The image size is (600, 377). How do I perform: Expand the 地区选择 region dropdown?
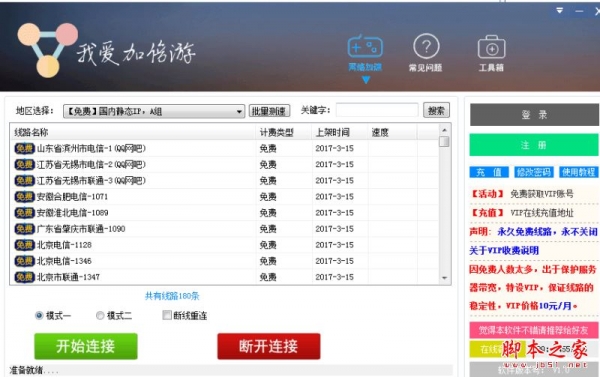[154, 111]
